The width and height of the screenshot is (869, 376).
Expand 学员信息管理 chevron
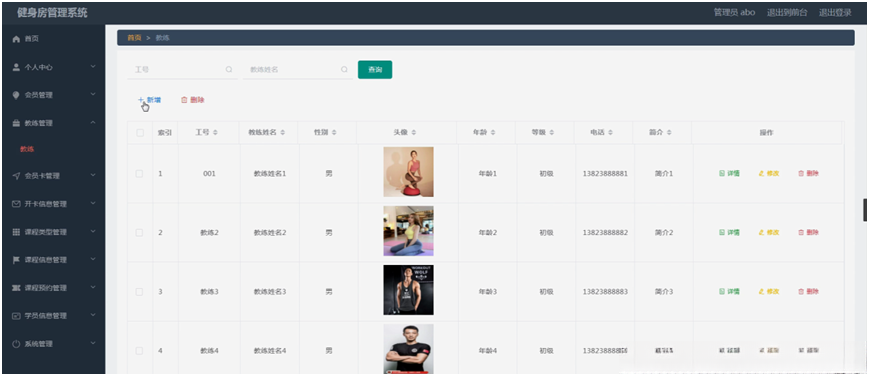(93, 316)
